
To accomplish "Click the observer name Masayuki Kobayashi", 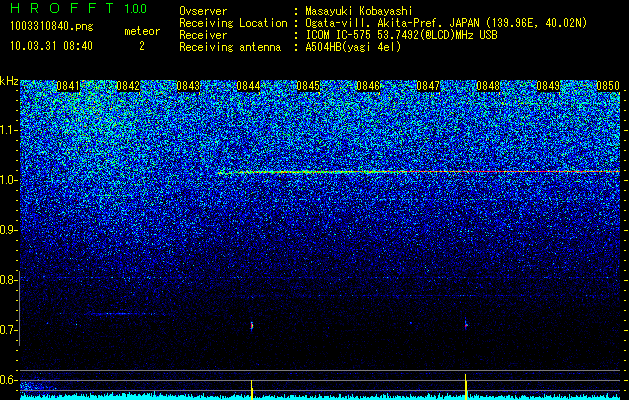I will pos(359,11).
